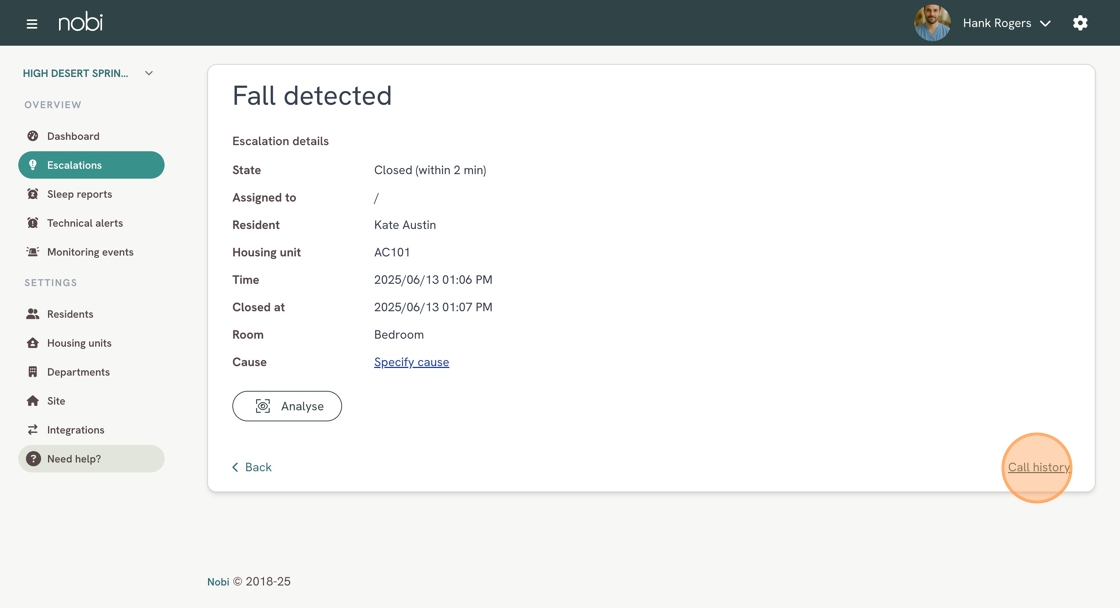Click the OVERVIEW section header

(53, 105)
